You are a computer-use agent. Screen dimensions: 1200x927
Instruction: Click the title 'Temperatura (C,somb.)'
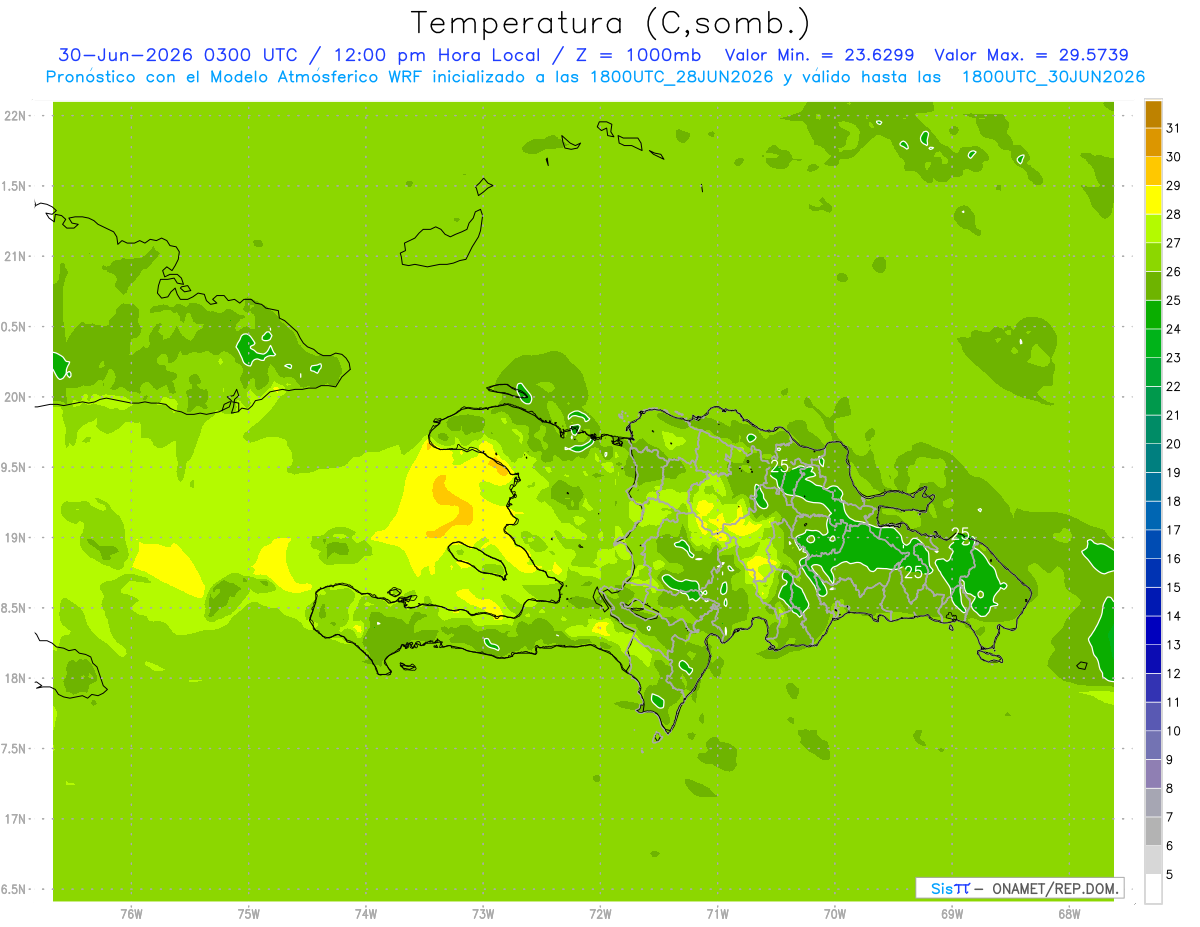[x=610, y=23]
